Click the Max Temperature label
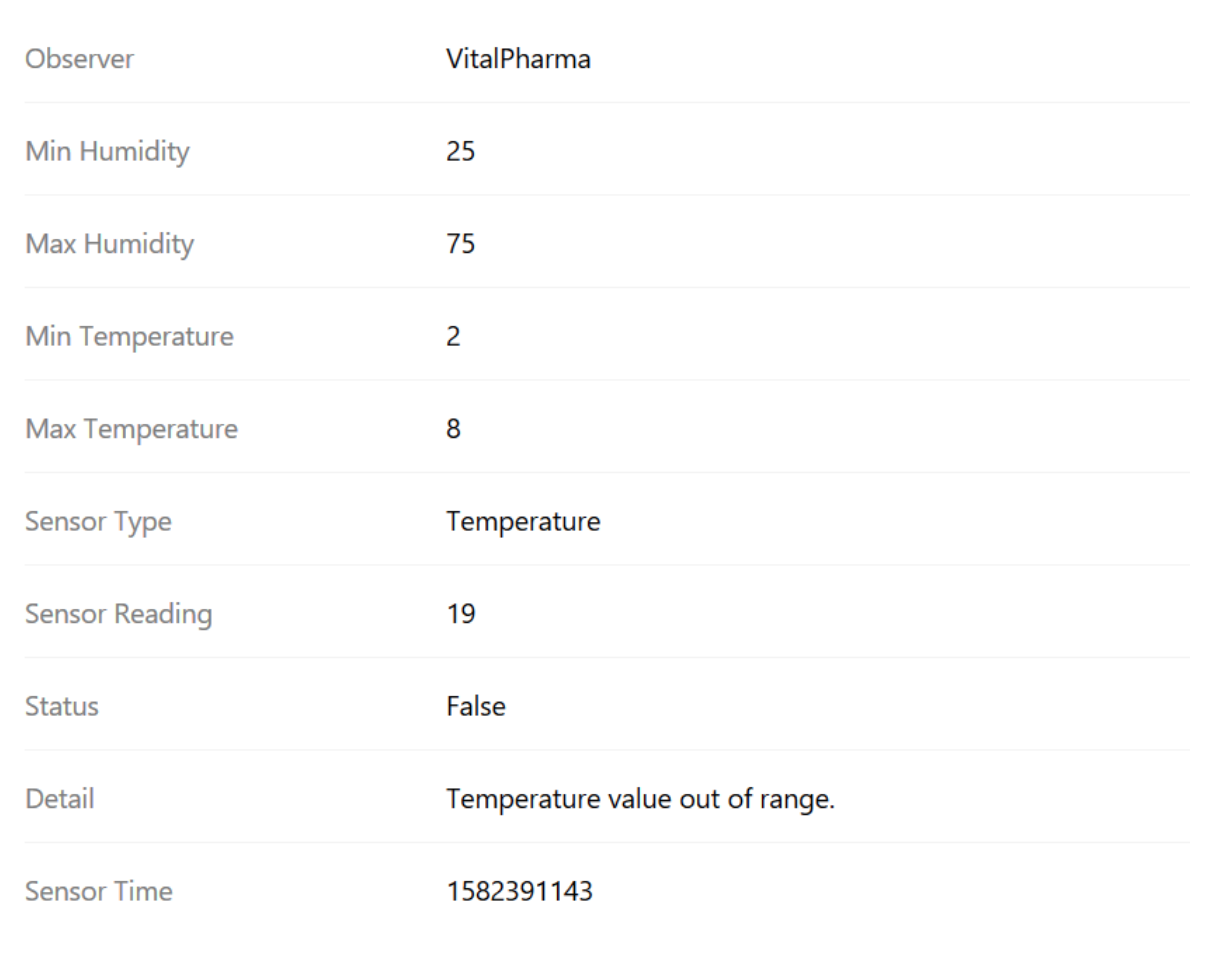 click(131, 429)
